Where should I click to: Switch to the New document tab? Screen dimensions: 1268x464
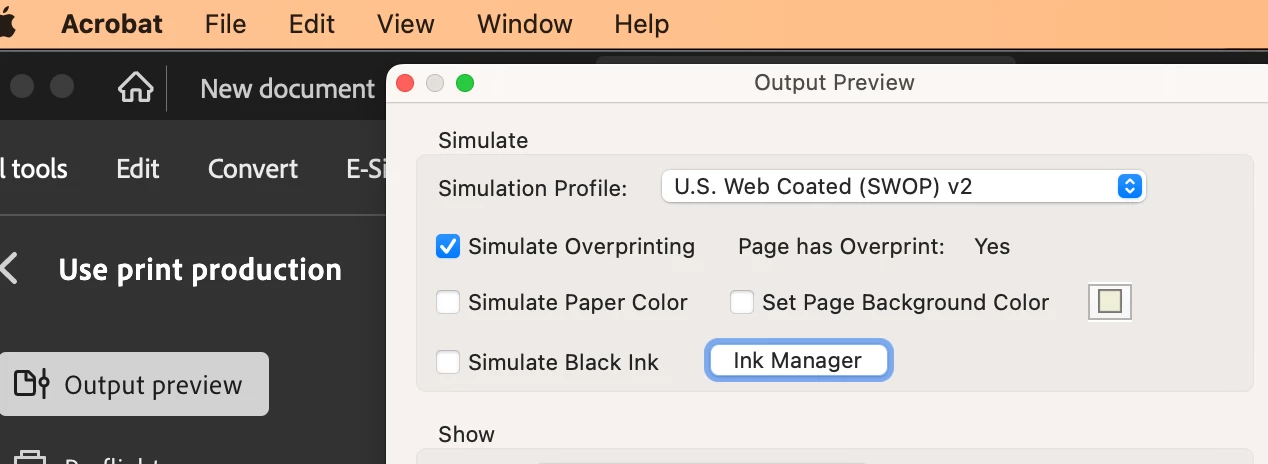(x=287, y=88)
